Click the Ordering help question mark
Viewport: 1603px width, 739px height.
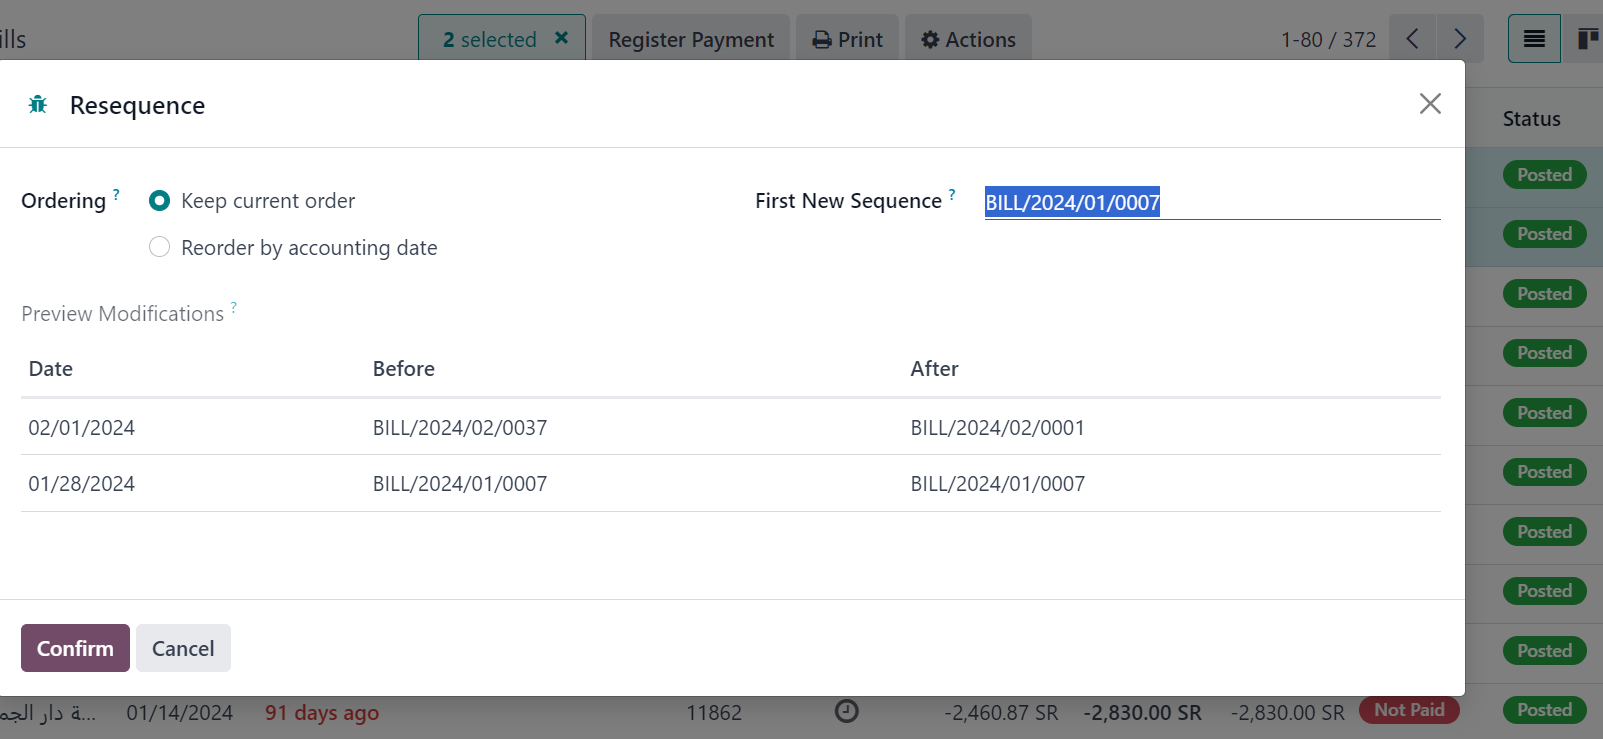click(x=116, y=194)
